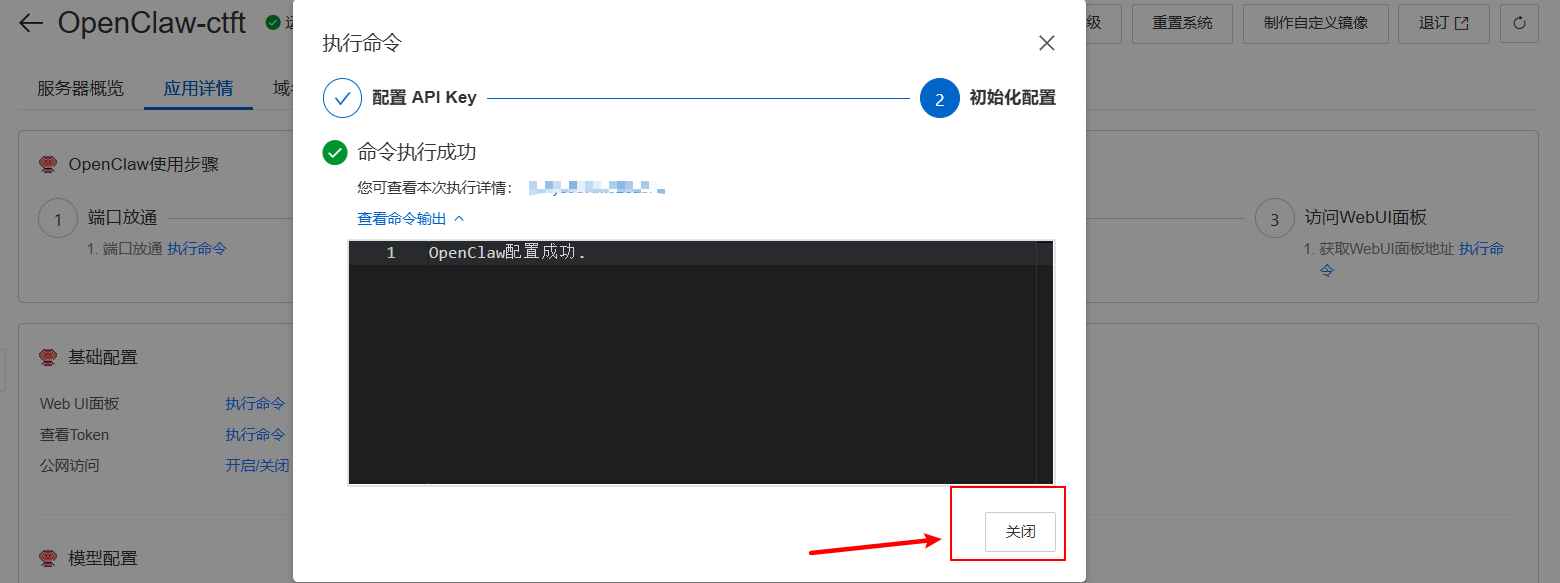Click the OpenClaw-ctft page title
The width and height of the screenshot is (1560, 583).
click(x=152, y=23)
